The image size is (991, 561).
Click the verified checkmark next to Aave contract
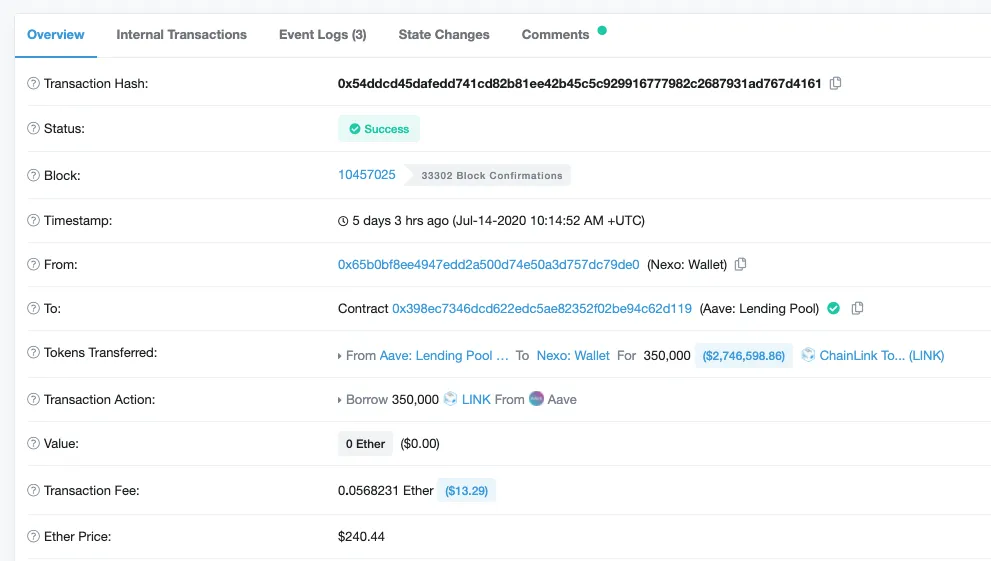click(x=834, y=308)
